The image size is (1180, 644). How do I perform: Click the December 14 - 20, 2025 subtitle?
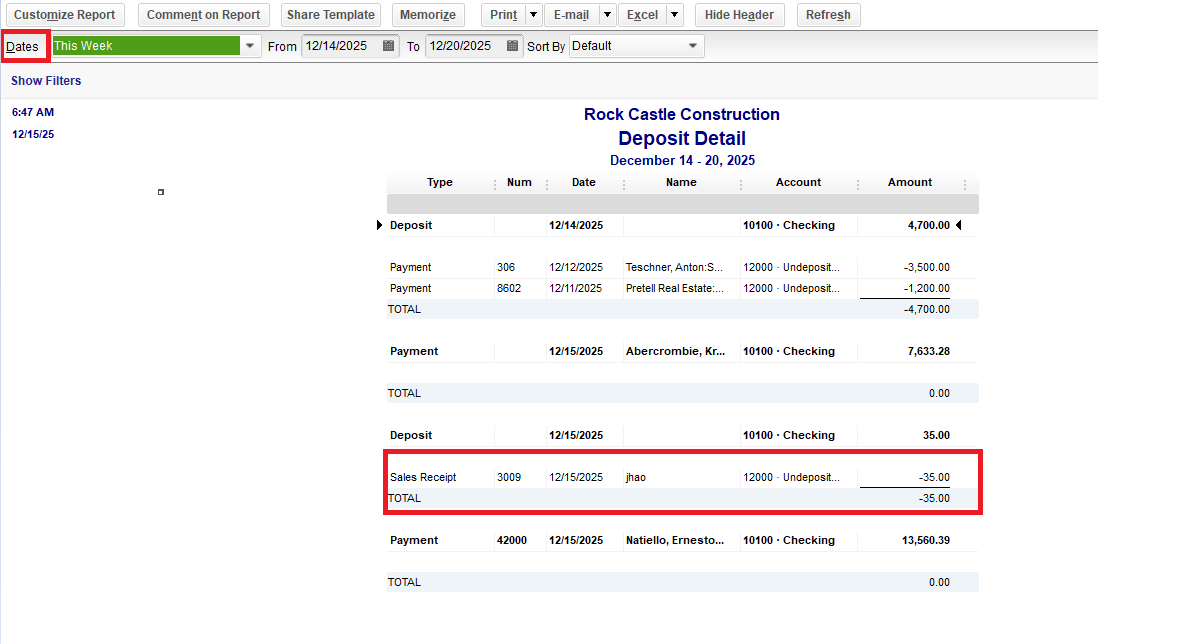(683, 160)
